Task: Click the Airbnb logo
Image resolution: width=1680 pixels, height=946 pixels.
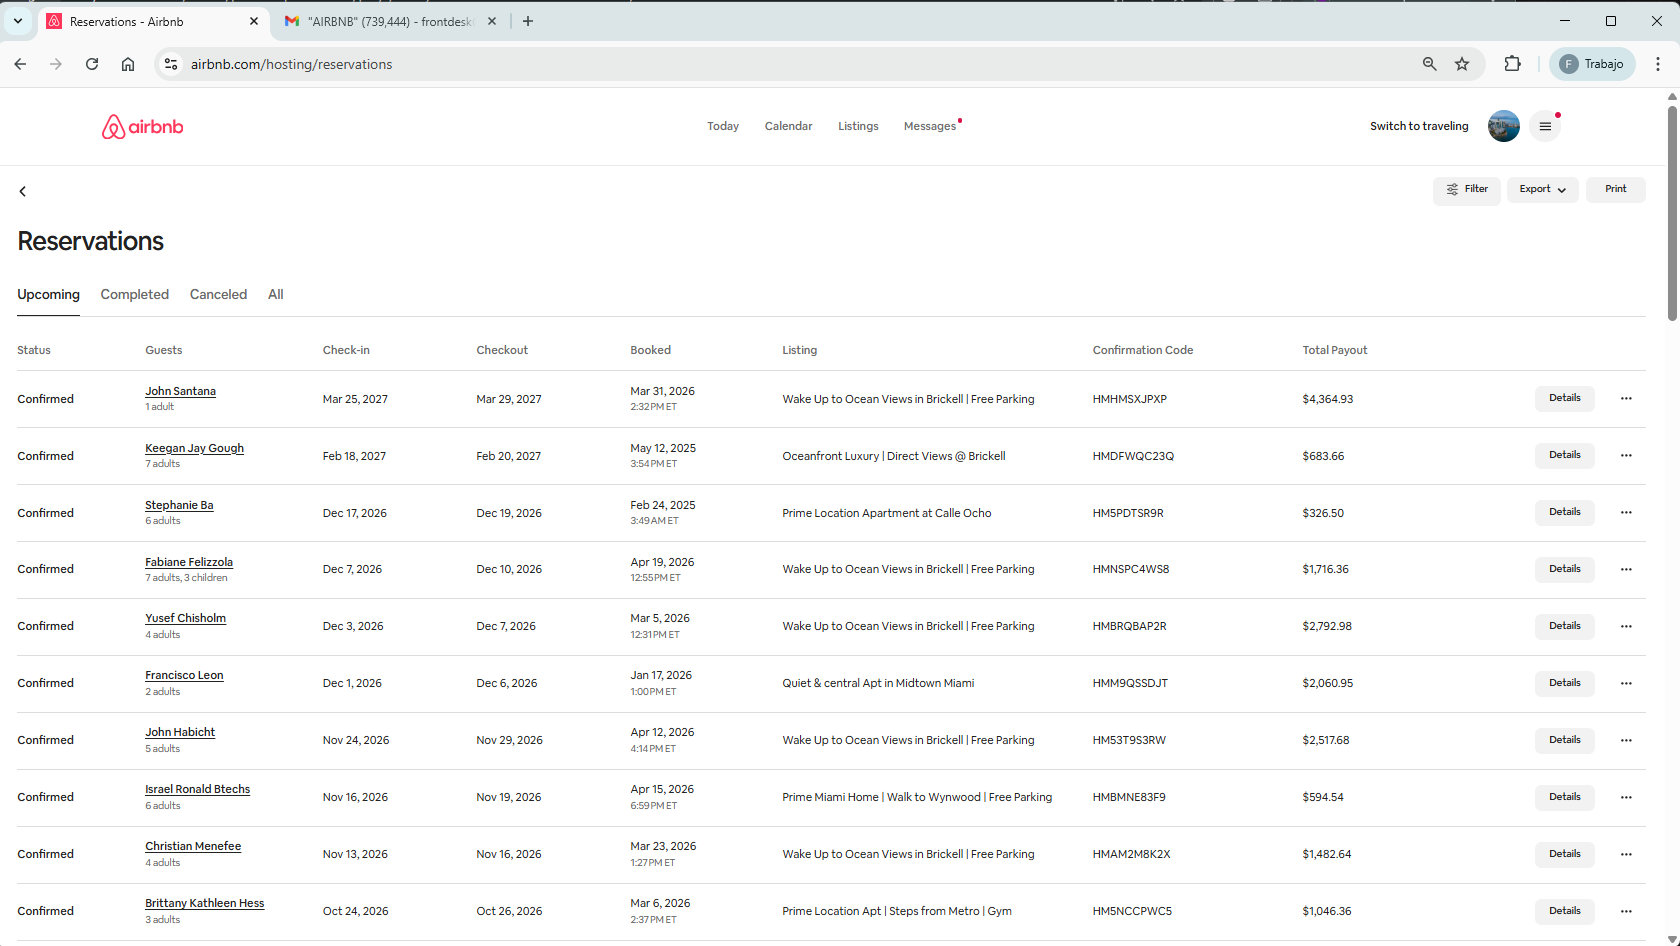Action: click(x=142, y=127)
